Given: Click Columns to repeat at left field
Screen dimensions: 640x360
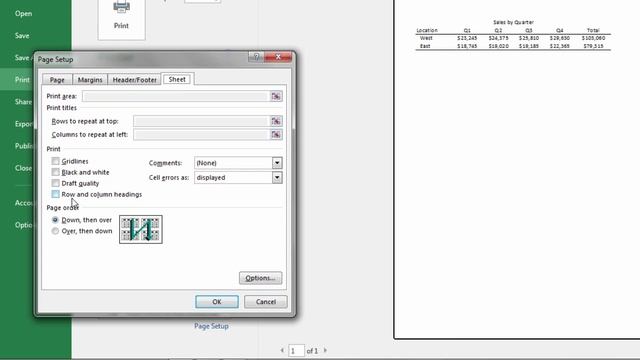Looking at the screenshot, I should pyautogui.click(x=201, y=135).
